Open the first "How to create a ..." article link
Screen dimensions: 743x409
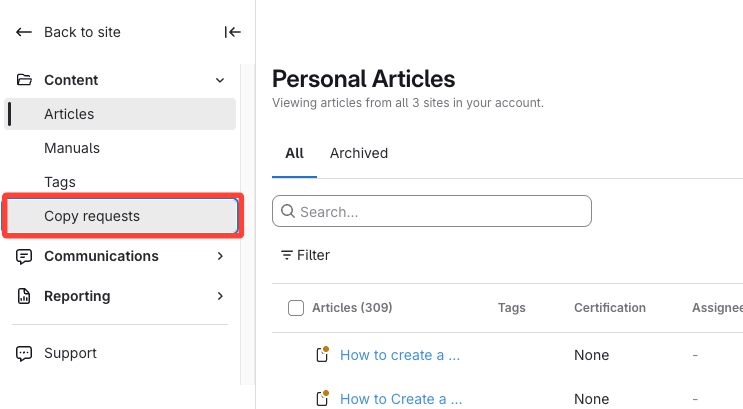click(400, 355)
